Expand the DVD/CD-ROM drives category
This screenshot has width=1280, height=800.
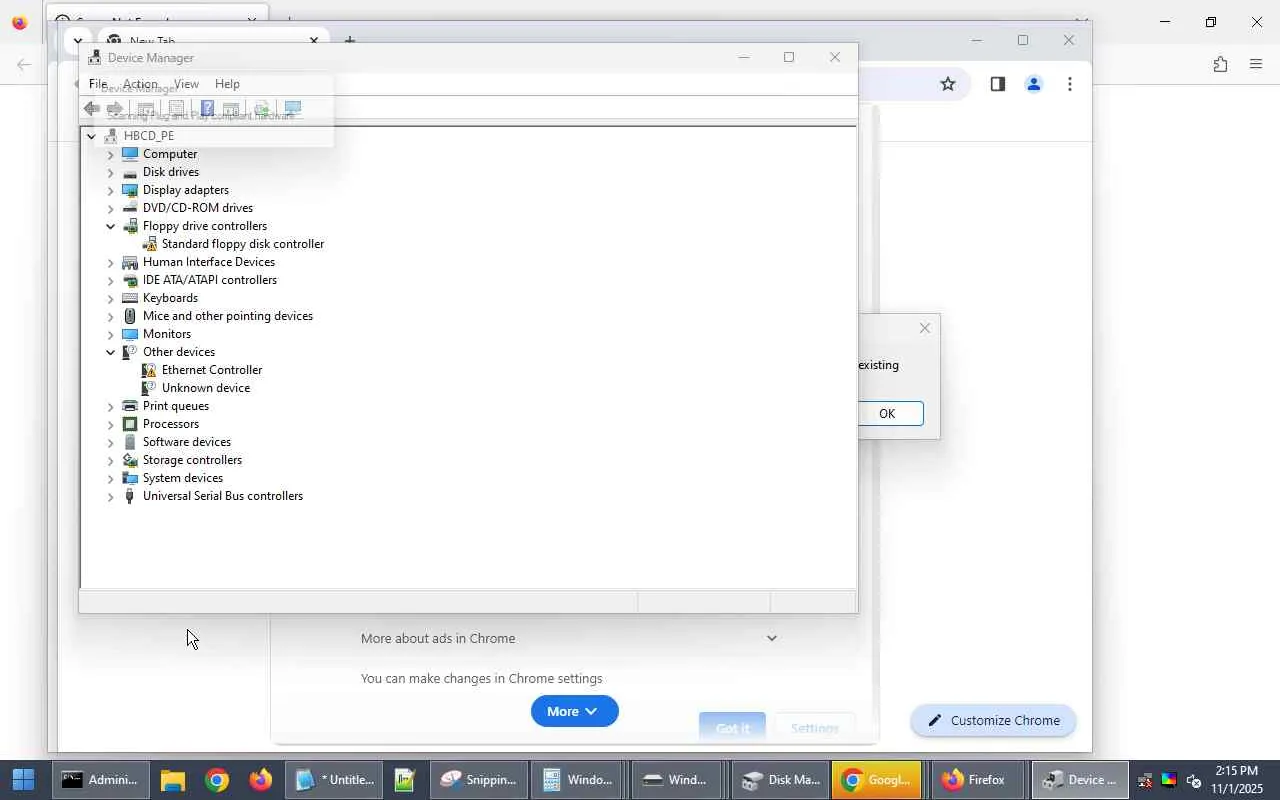[x=110, y=208]
